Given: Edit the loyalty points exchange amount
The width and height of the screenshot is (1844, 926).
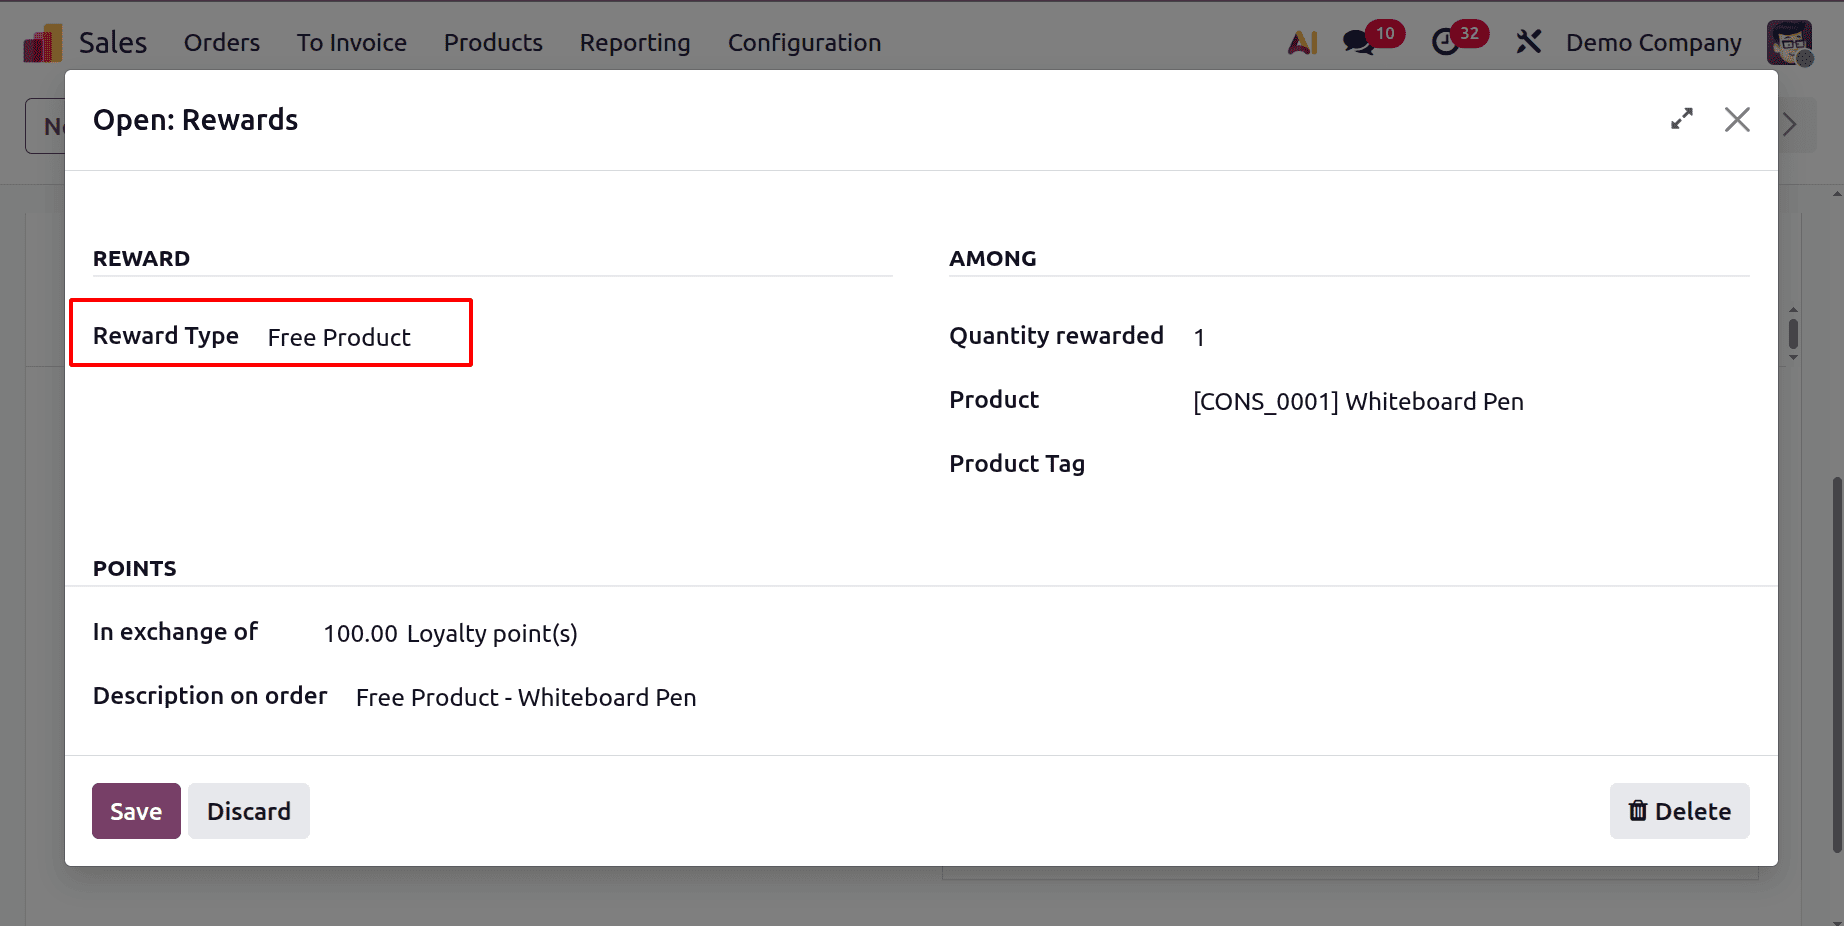Looking at the screenshot, I should 359,633.
